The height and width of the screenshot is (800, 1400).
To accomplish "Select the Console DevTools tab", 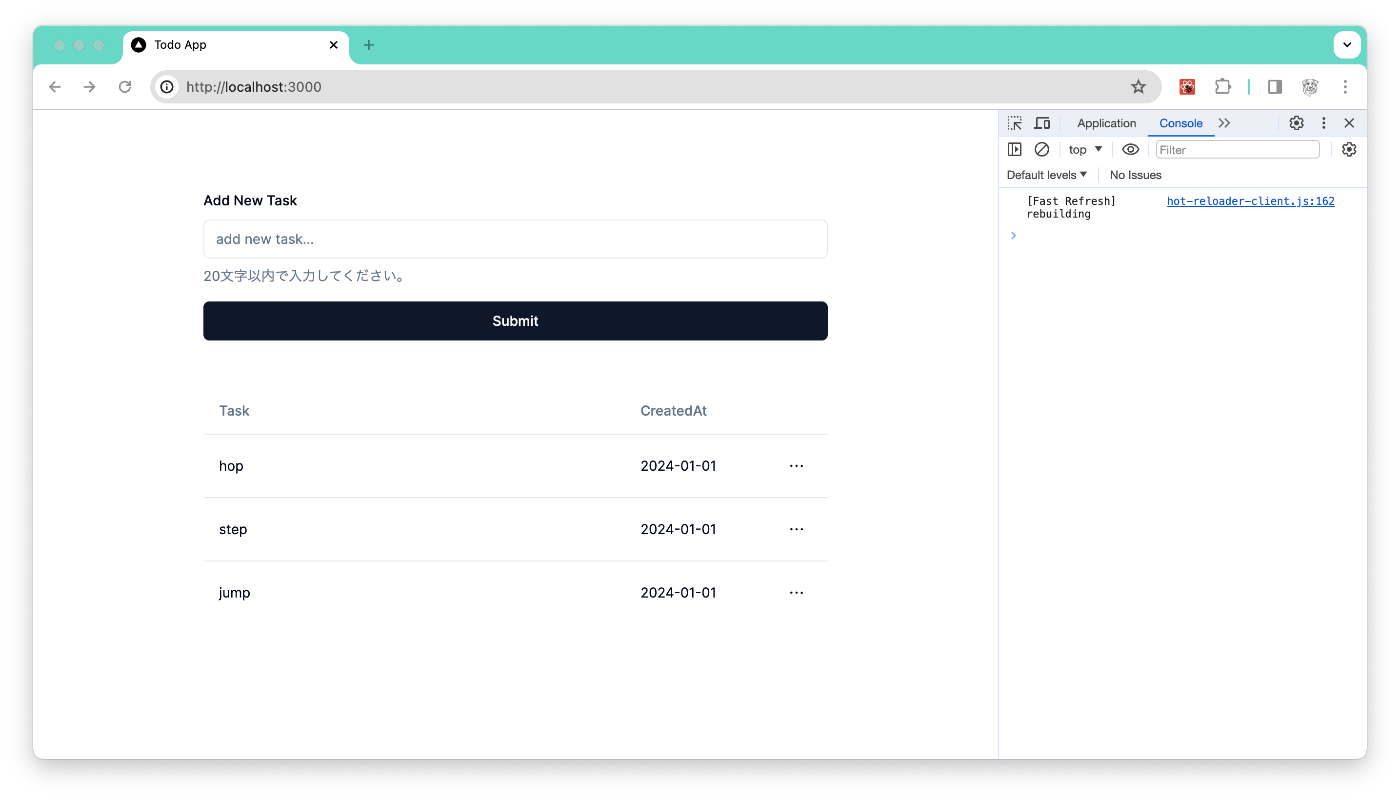I will [x=1181, y=123].
